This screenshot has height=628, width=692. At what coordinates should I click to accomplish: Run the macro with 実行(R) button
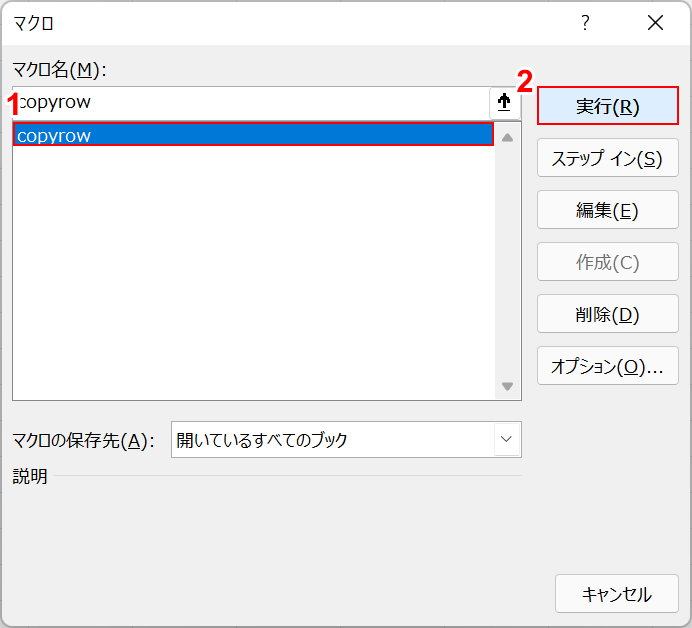click(607, 106)
